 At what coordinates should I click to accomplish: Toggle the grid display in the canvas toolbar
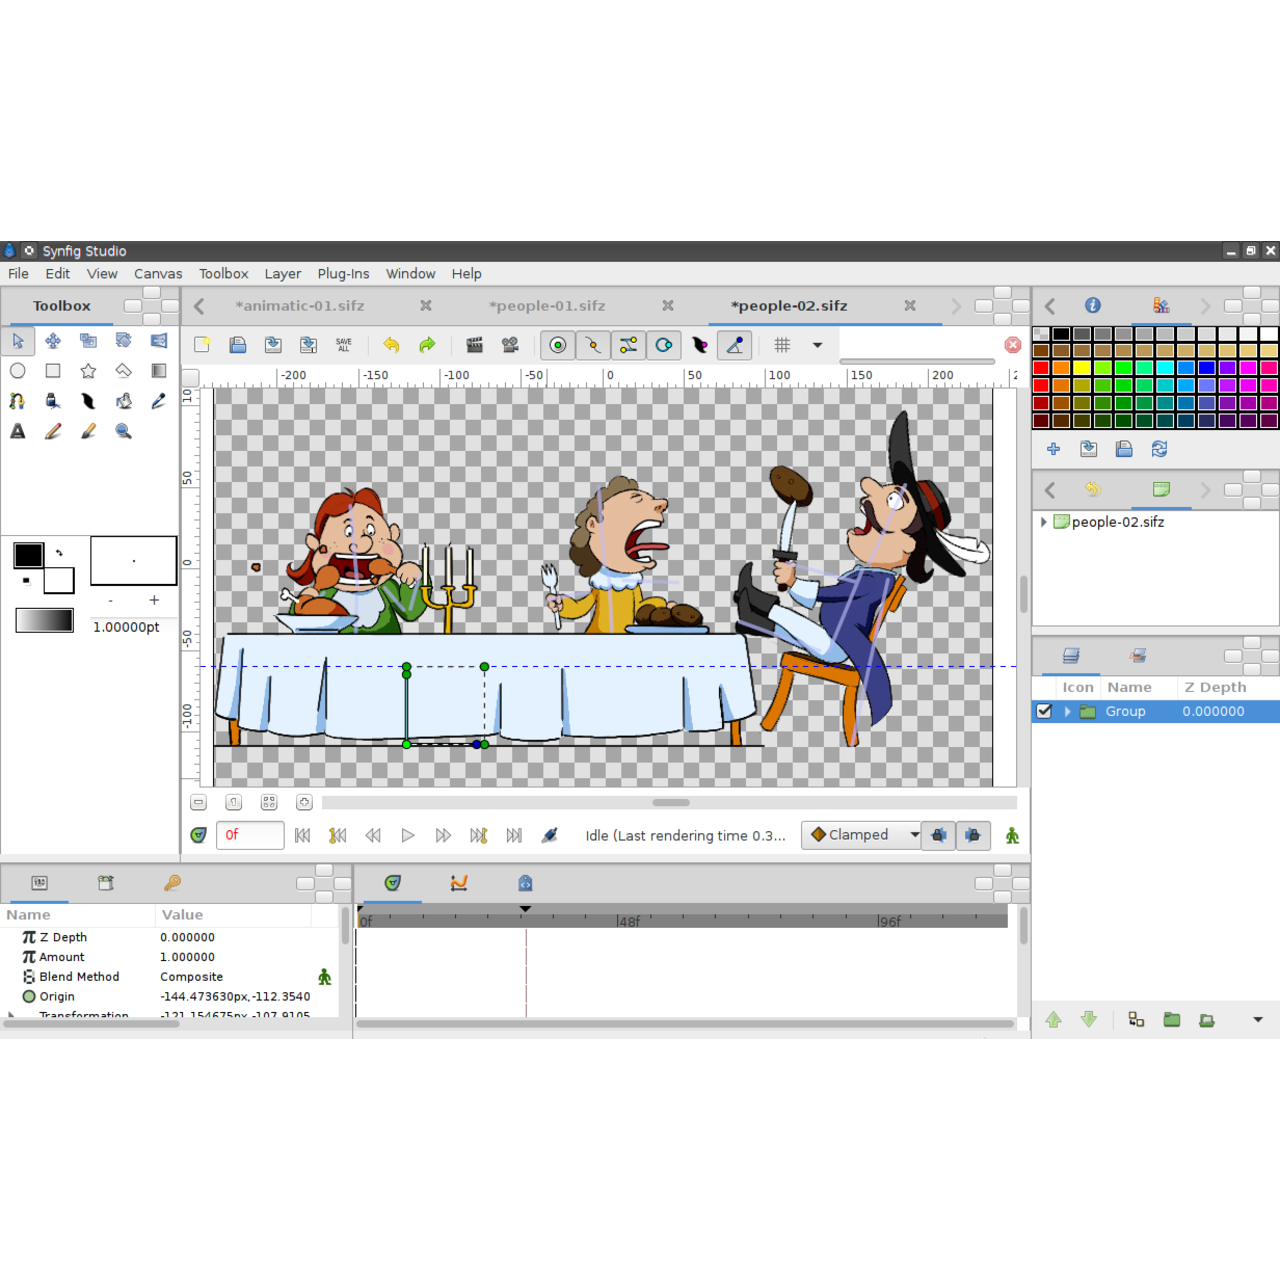pos(780,345)
